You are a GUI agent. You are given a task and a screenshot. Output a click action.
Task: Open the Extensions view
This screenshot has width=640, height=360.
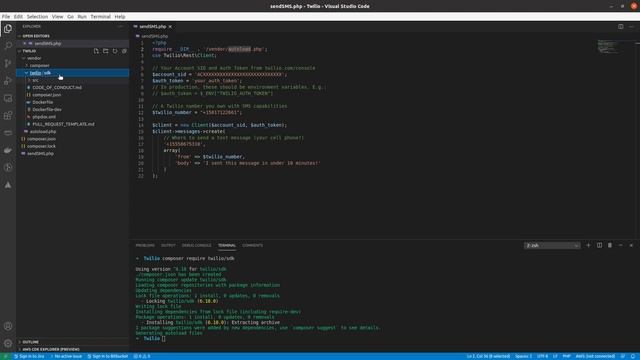click(8, 116)
